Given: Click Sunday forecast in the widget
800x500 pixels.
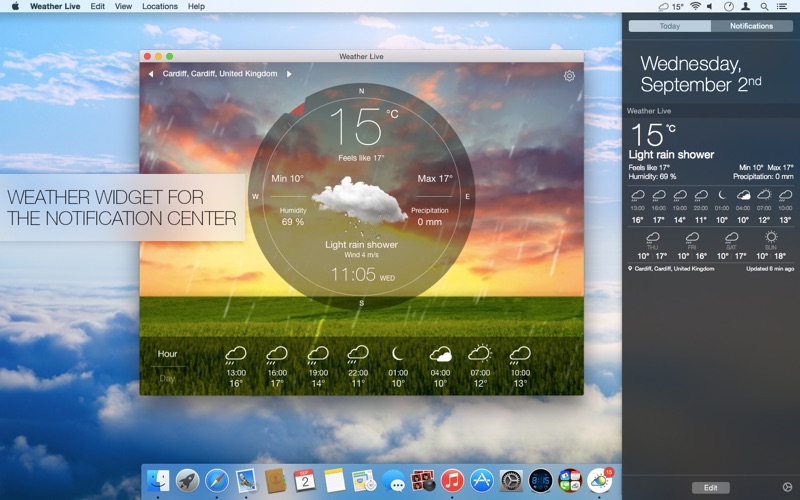Looking at the screenshot, I should tap(770, 244).
